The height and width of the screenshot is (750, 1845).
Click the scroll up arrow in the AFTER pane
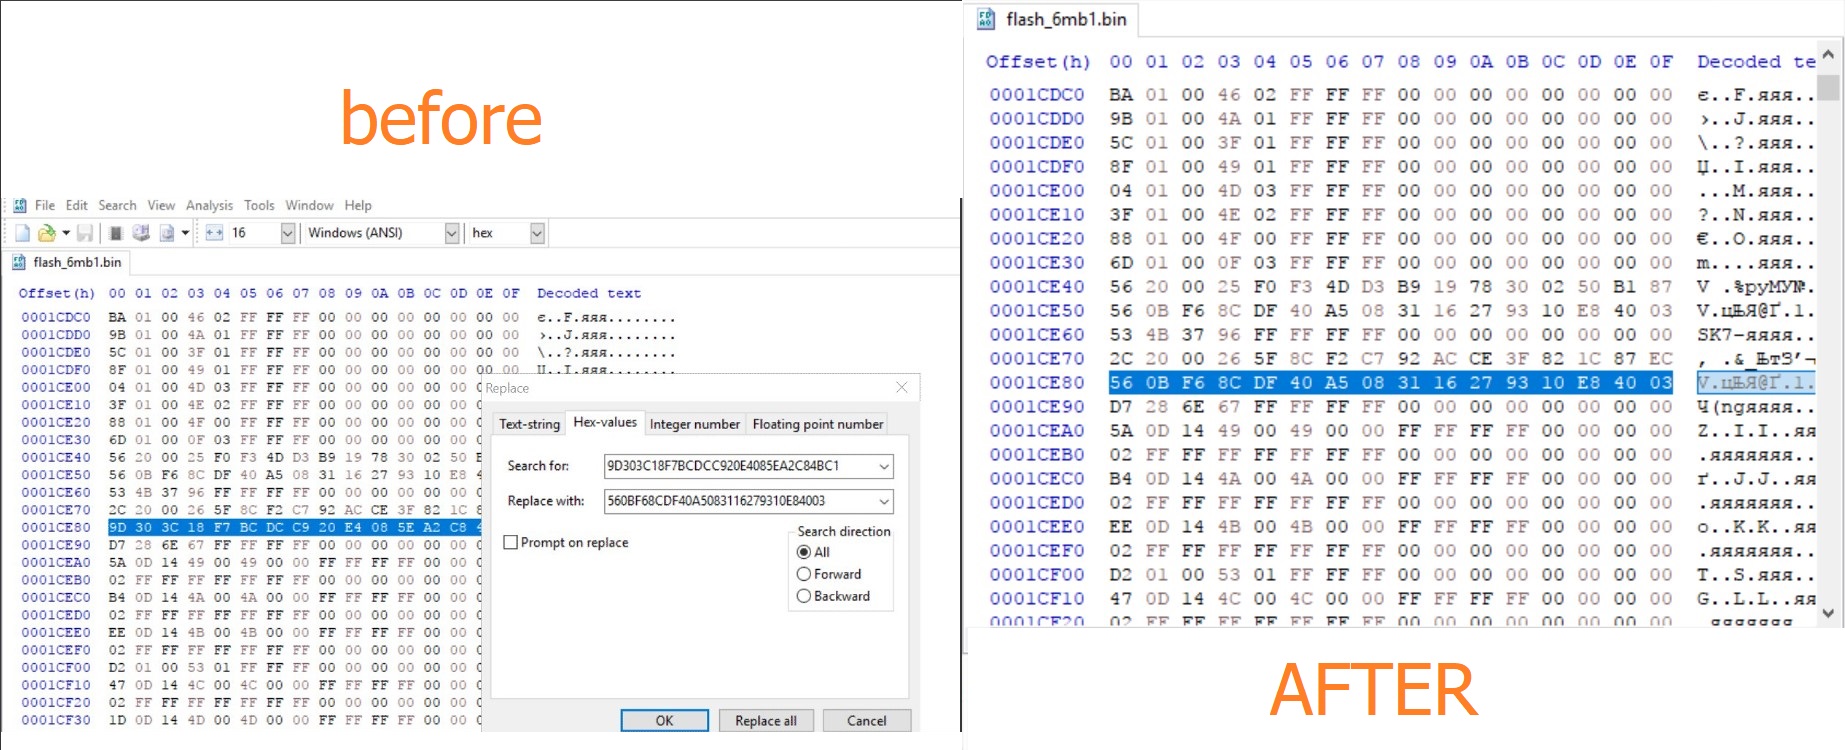1828,55
